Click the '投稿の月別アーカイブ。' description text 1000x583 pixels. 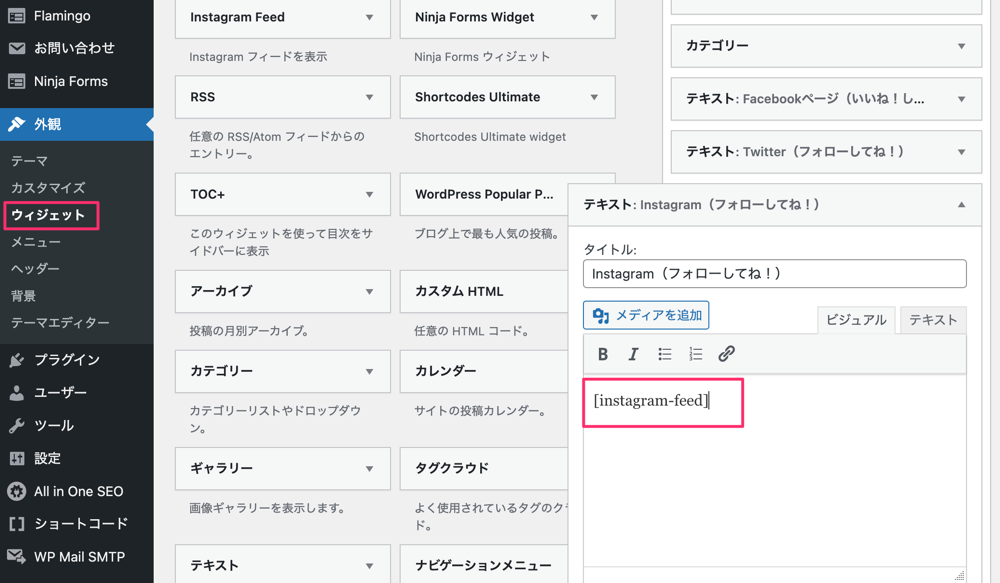click(x=249, y=331)
